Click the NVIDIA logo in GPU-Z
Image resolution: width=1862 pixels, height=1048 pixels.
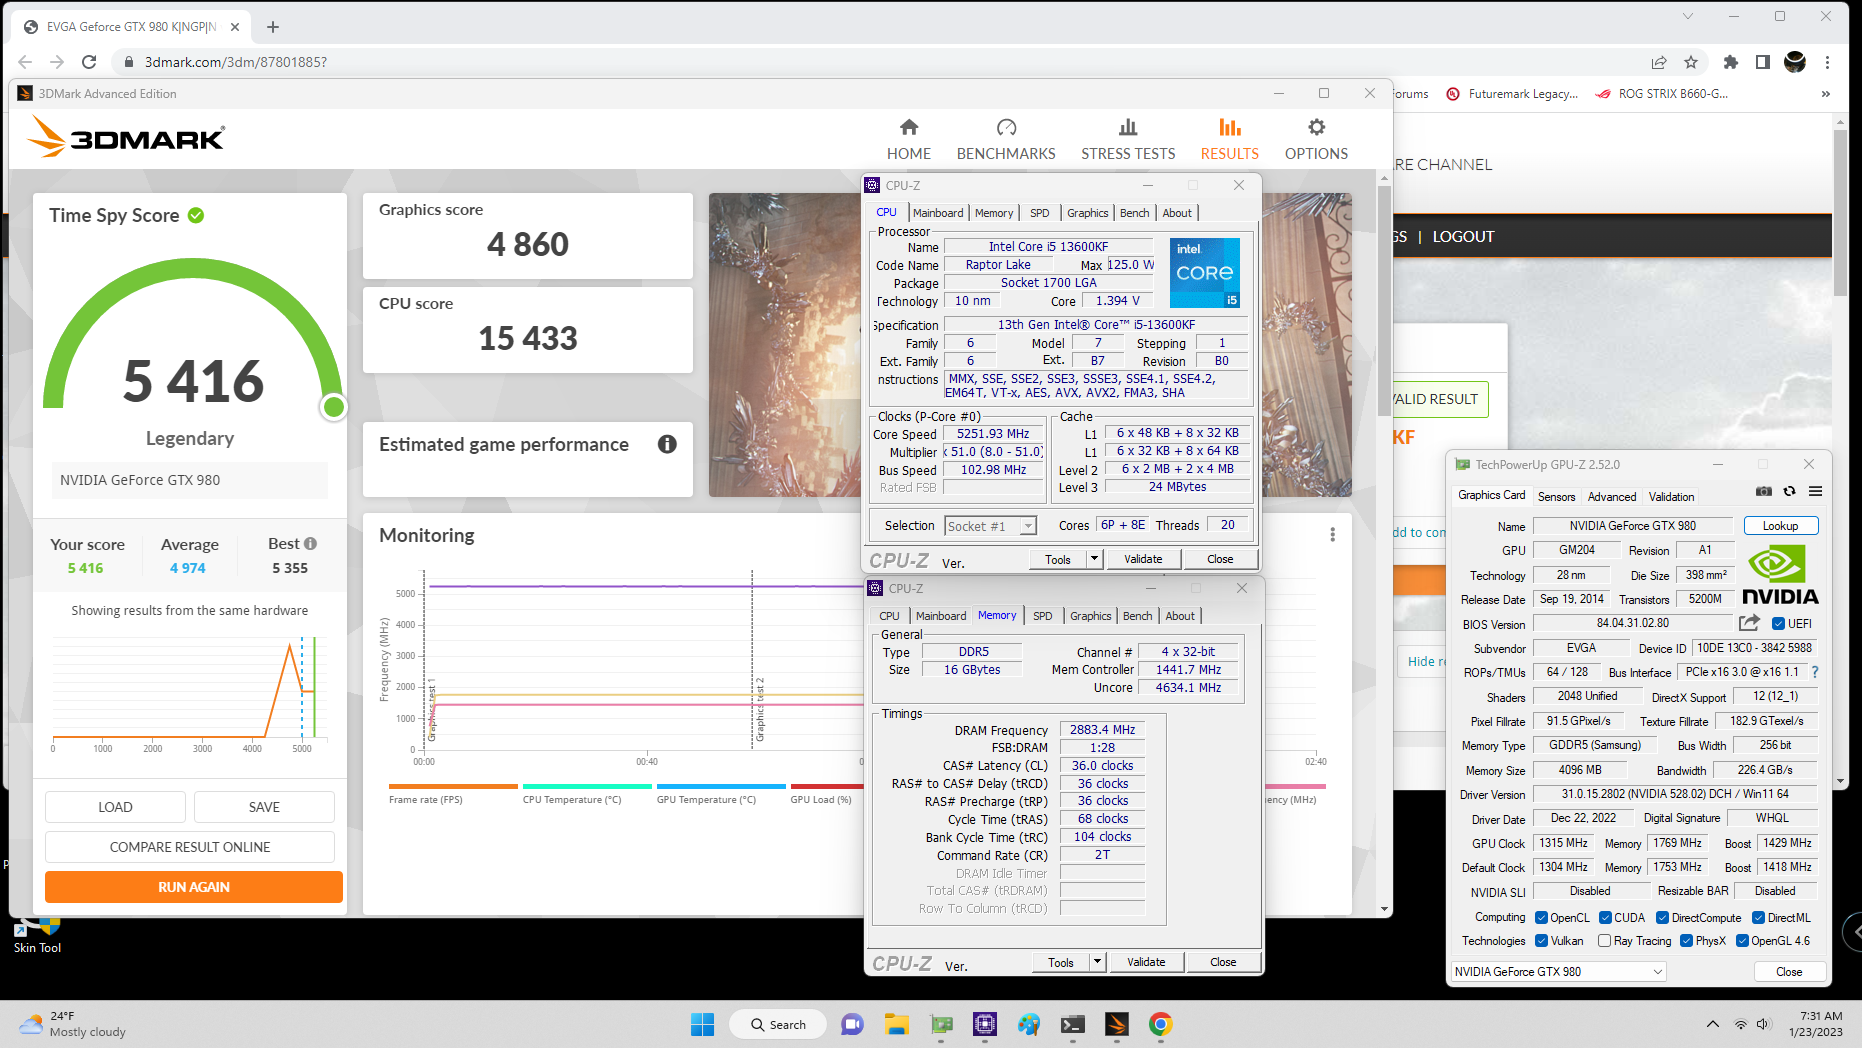[x=1780, y=574]
